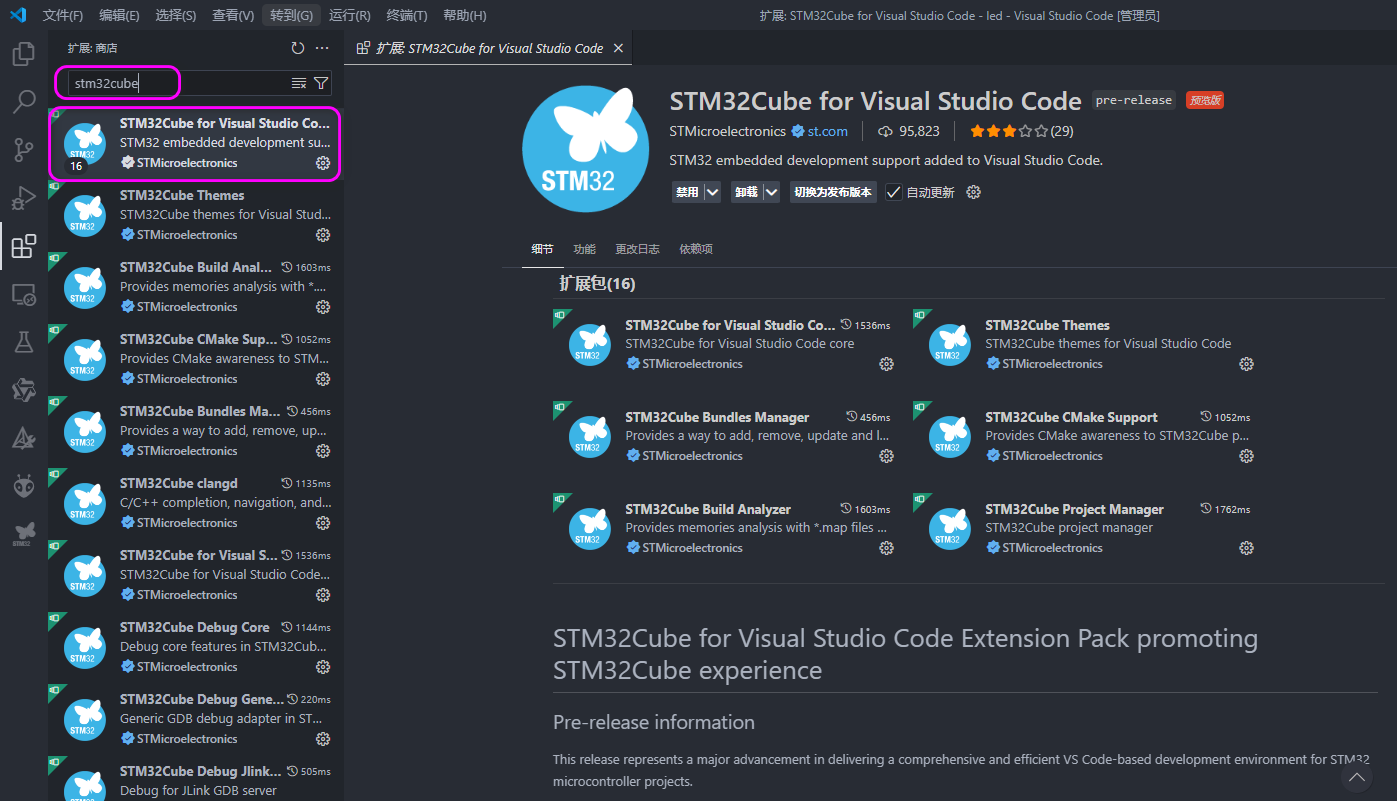Viewport: 1397px width, 801px height.
Task: Open gear menu for STM32Cube clangd list item
Action: (x=323, y=523)
